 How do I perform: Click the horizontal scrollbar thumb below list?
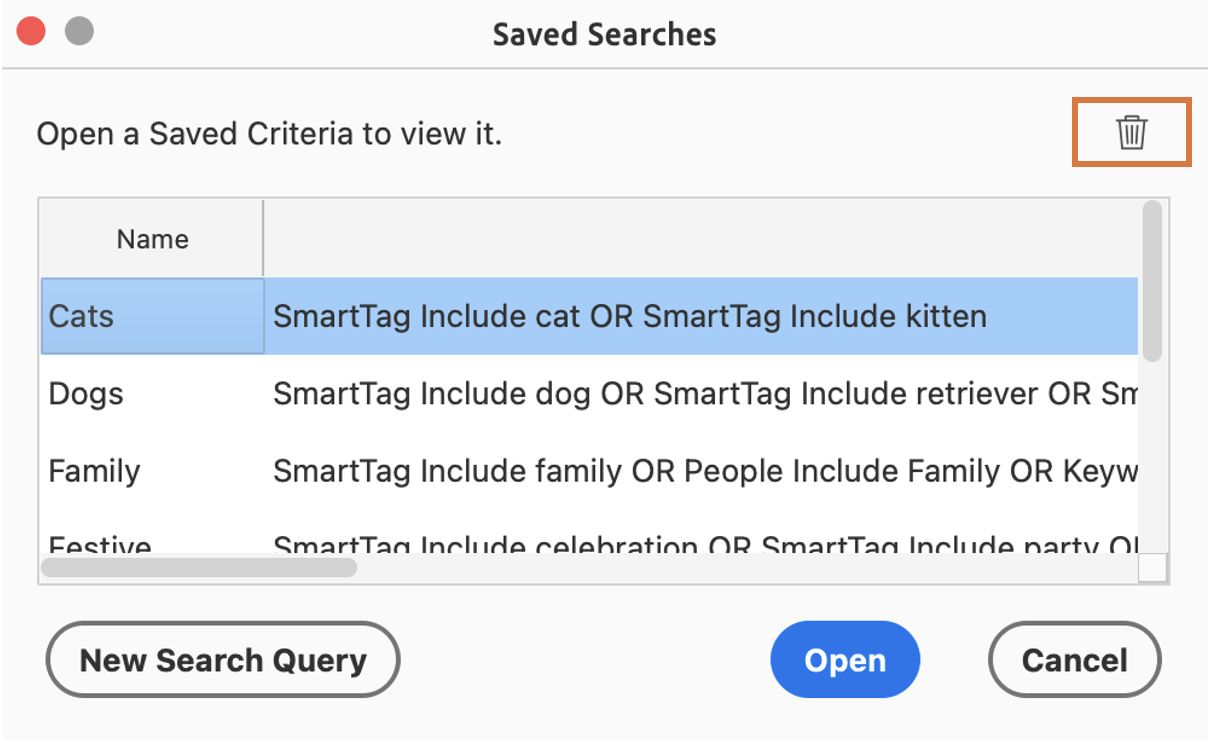pyautogui.click(x=198, y=568)
